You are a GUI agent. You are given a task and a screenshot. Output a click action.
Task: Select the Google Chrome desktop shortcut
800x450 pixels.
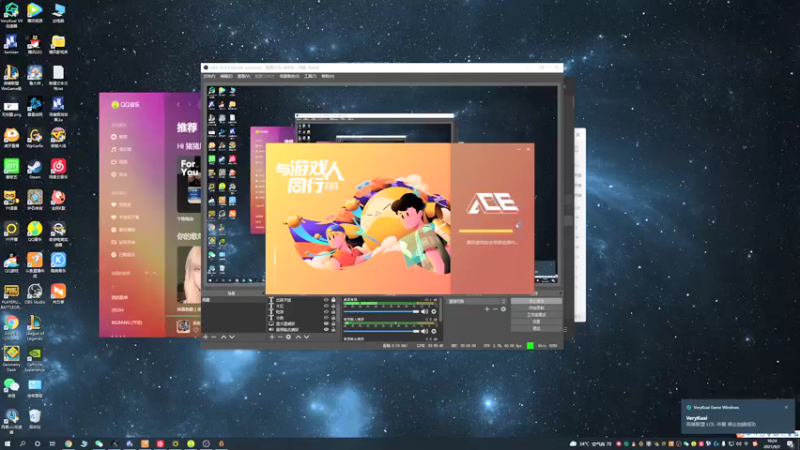pos(11,327)
